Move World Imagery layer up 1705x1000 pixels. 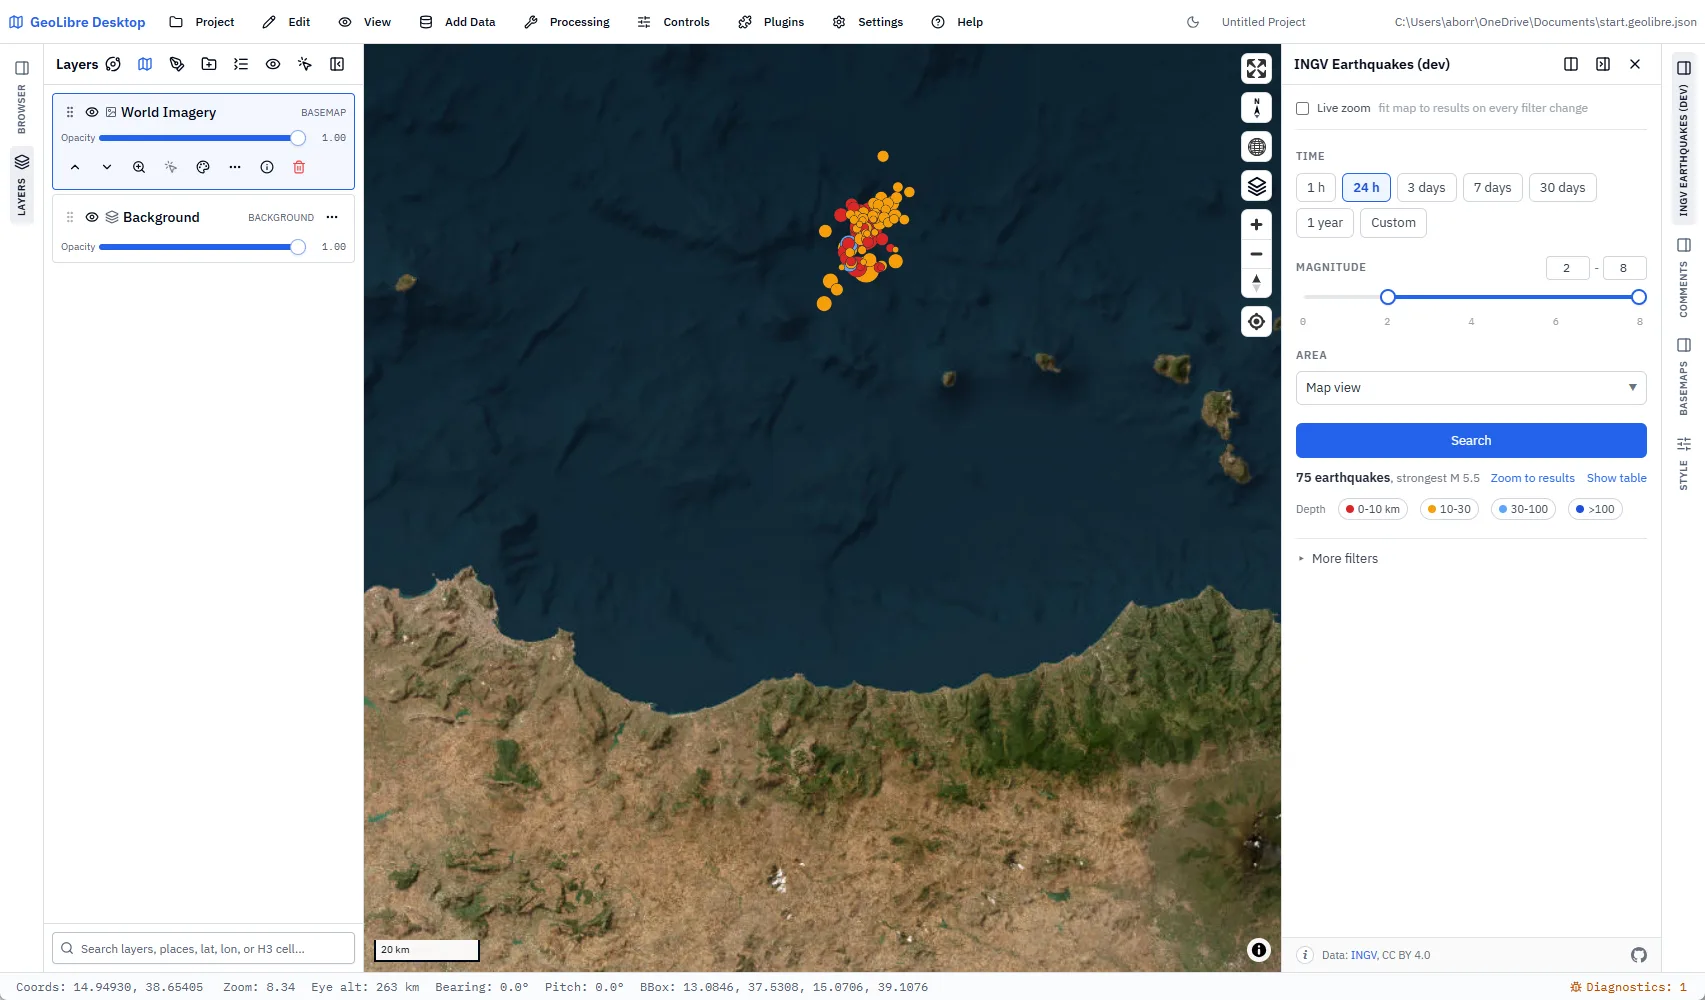pos(75,167)
